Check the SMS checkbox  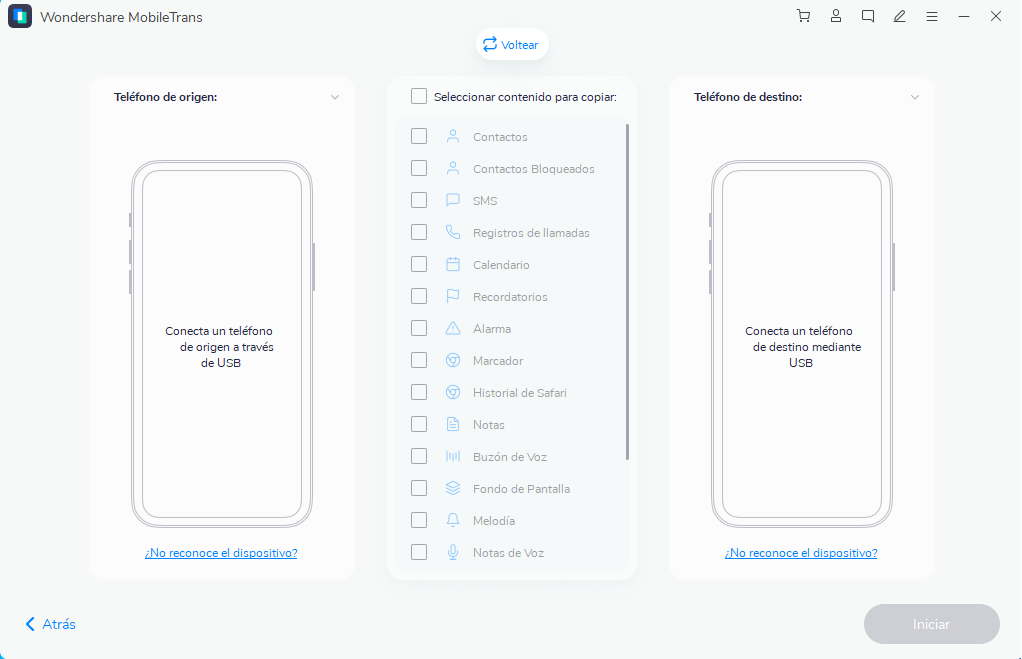(419, 201)
